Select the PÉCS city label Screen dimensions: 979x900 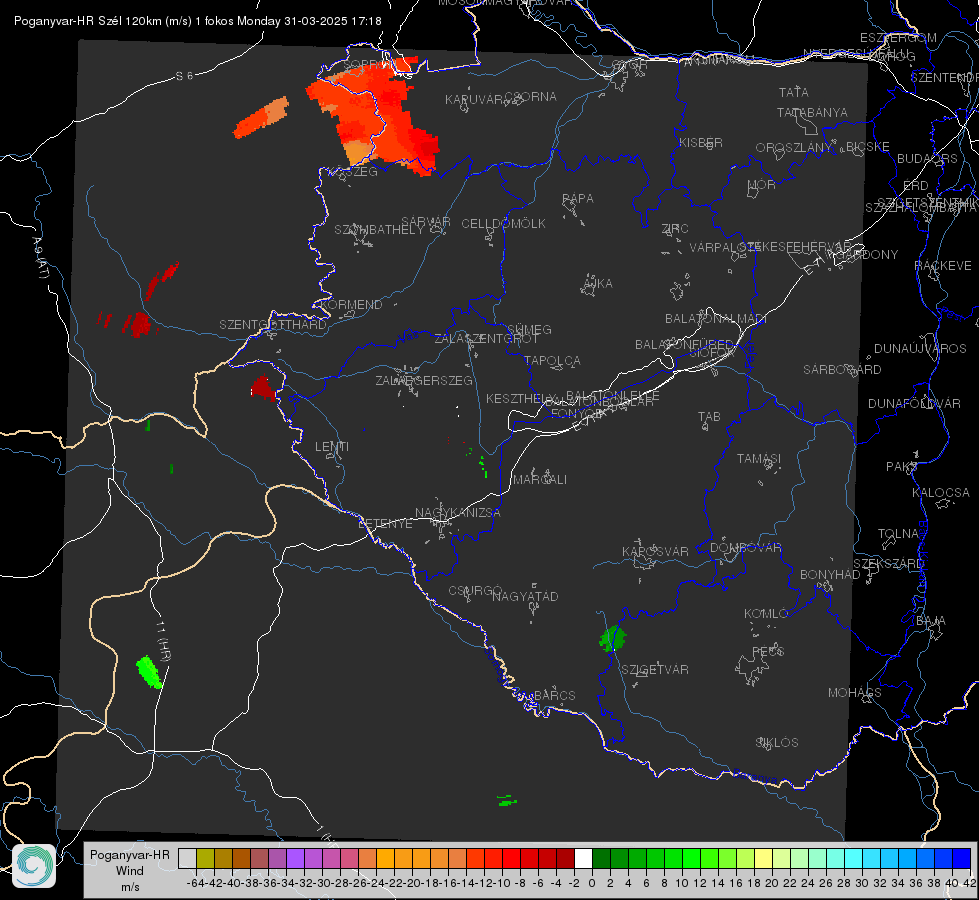tap(768, 651)
